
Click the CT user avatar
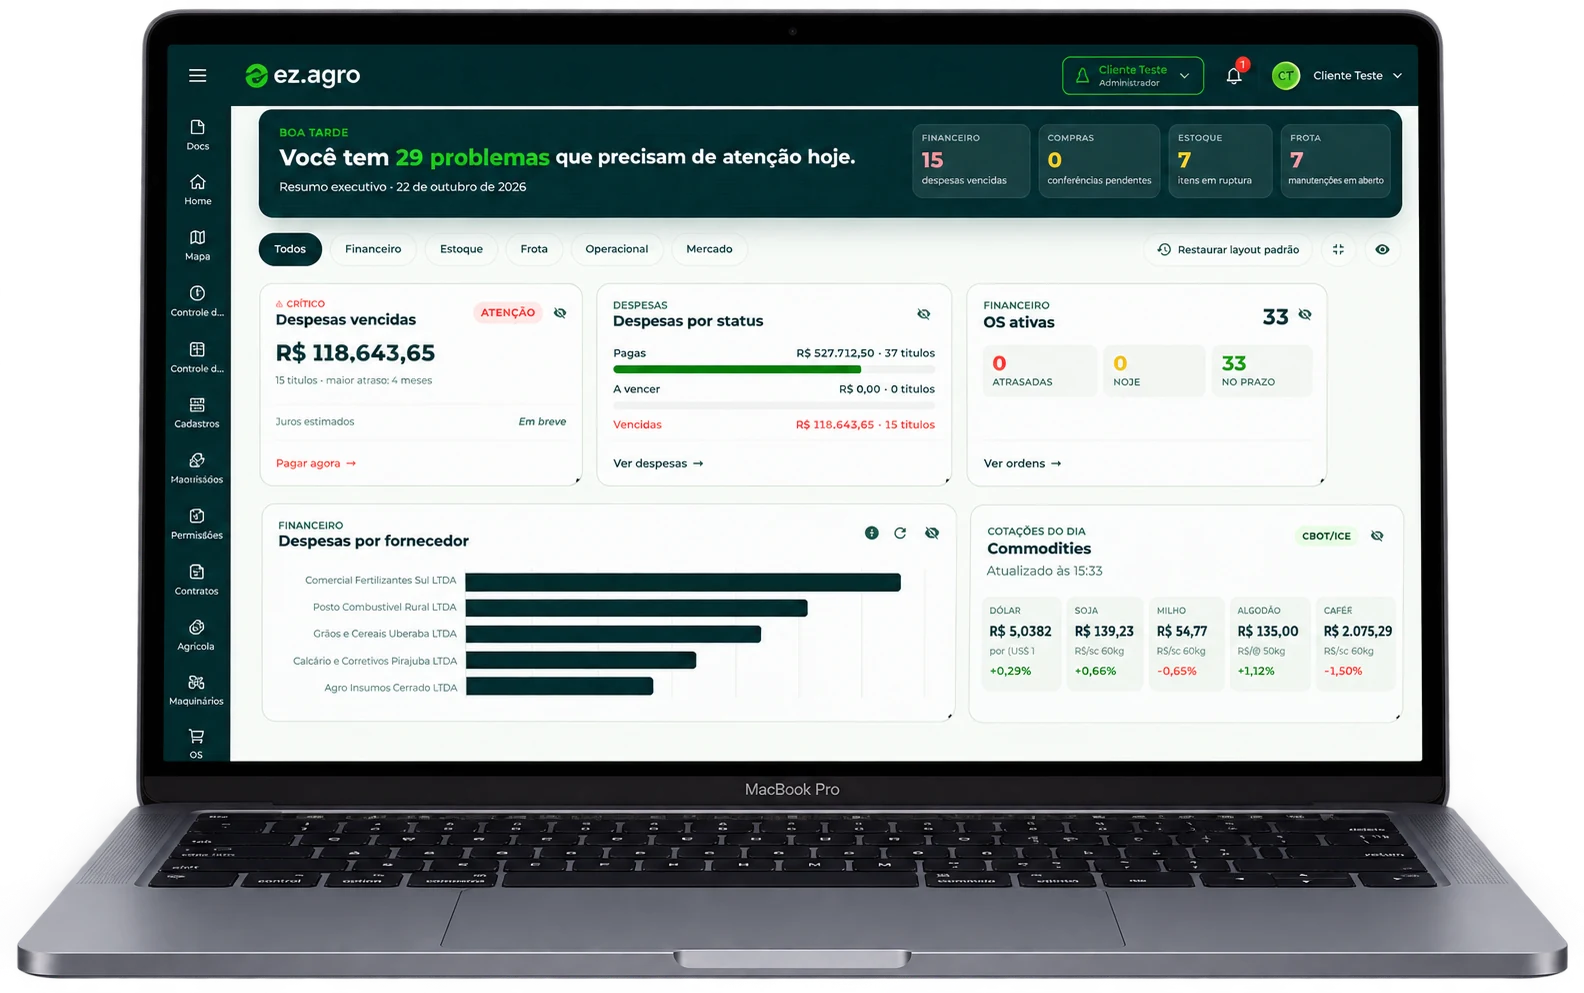1286,76
